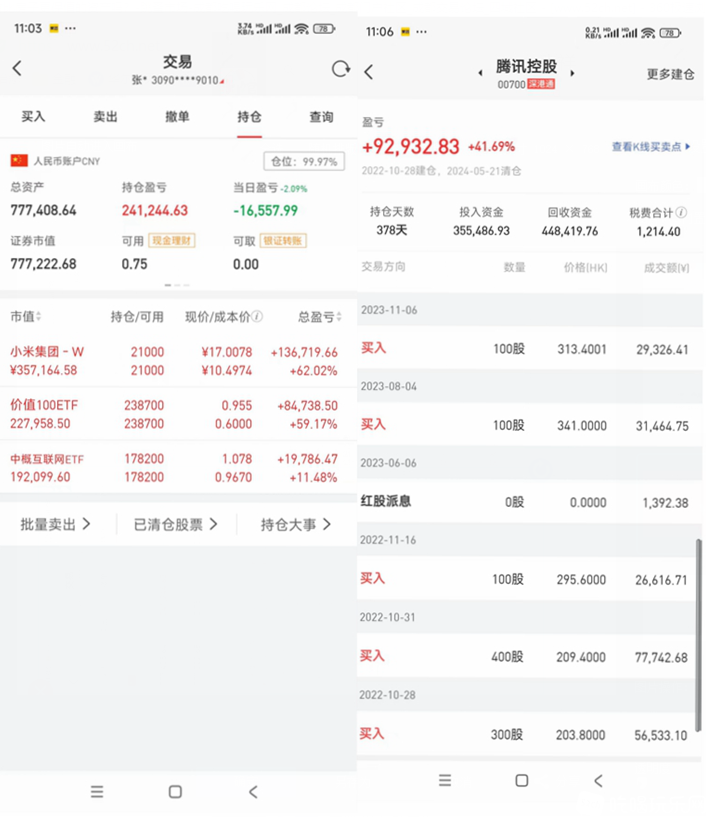Tap right phone Wi-Fi status icon
The width and height of the screenshot is (706, 817).
648,33
